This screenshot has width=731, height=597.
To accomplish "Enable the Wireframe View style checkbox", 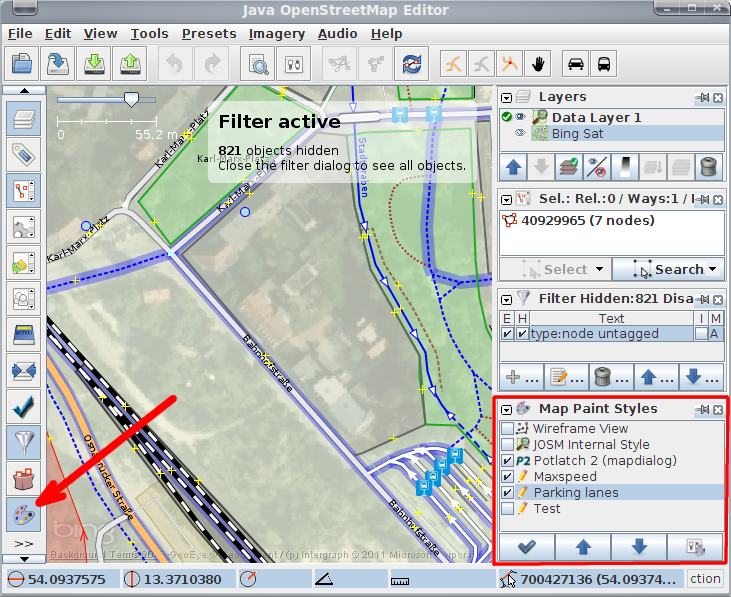I will 508,429.
